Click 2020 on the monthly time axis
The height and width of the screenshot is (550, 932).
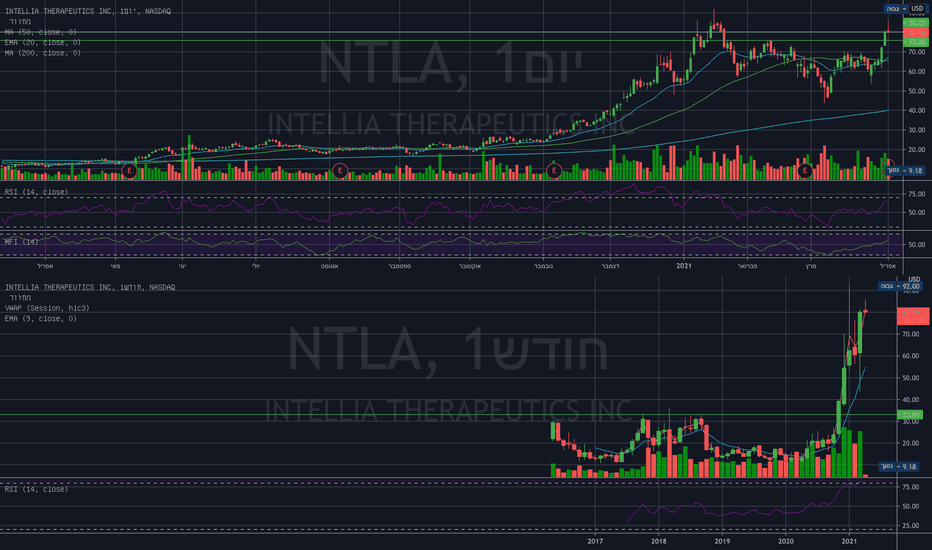pos(786,541)
